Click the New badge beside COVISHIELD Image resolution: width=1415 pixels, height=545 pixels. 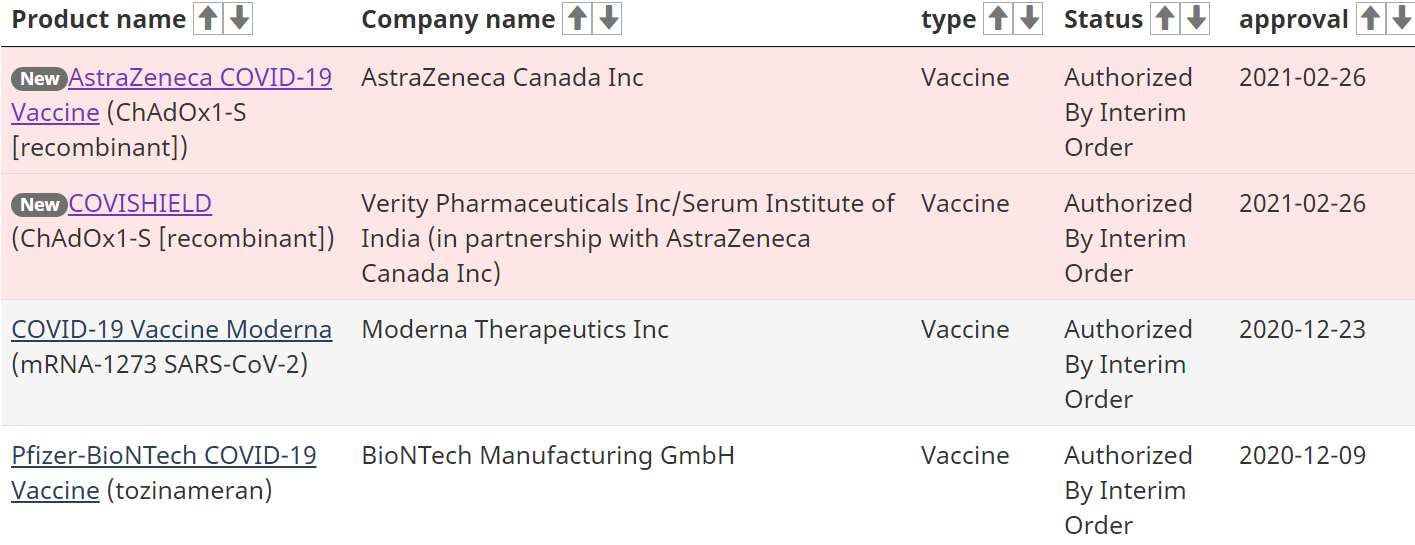tap(40, 205)
